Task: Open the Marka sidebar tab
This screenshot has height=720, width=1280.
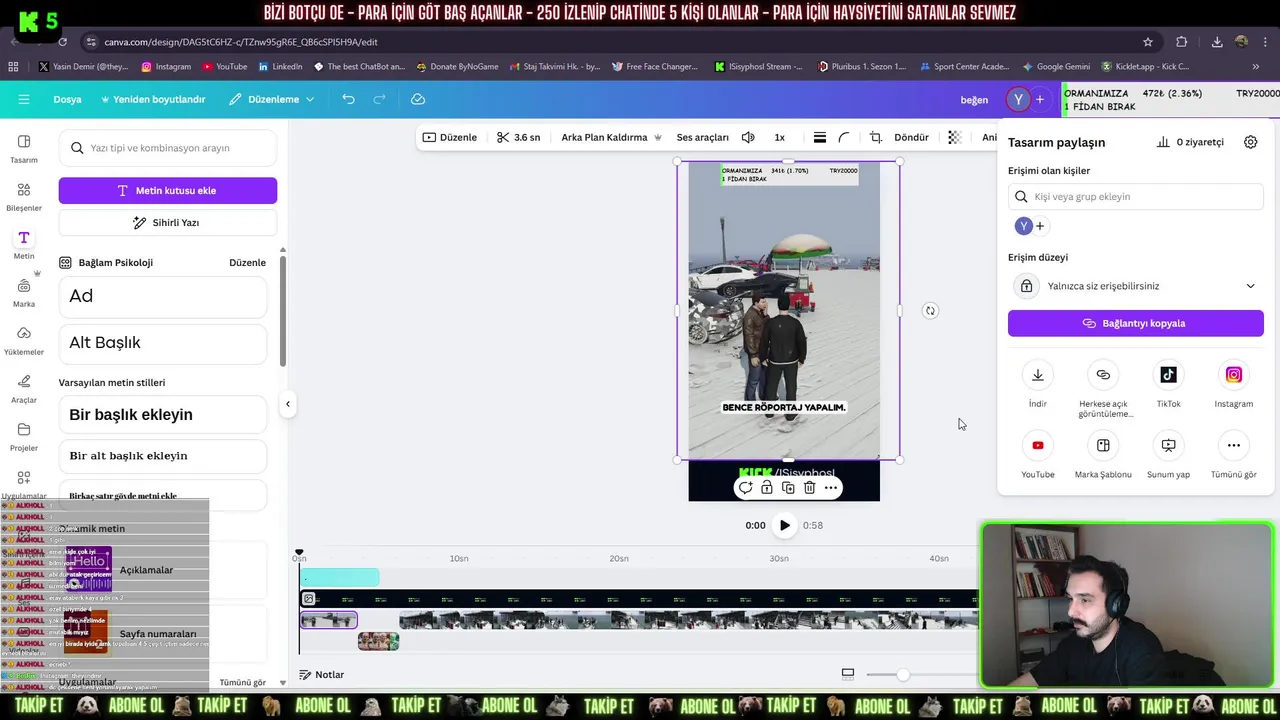Action: tap(24, 292)
